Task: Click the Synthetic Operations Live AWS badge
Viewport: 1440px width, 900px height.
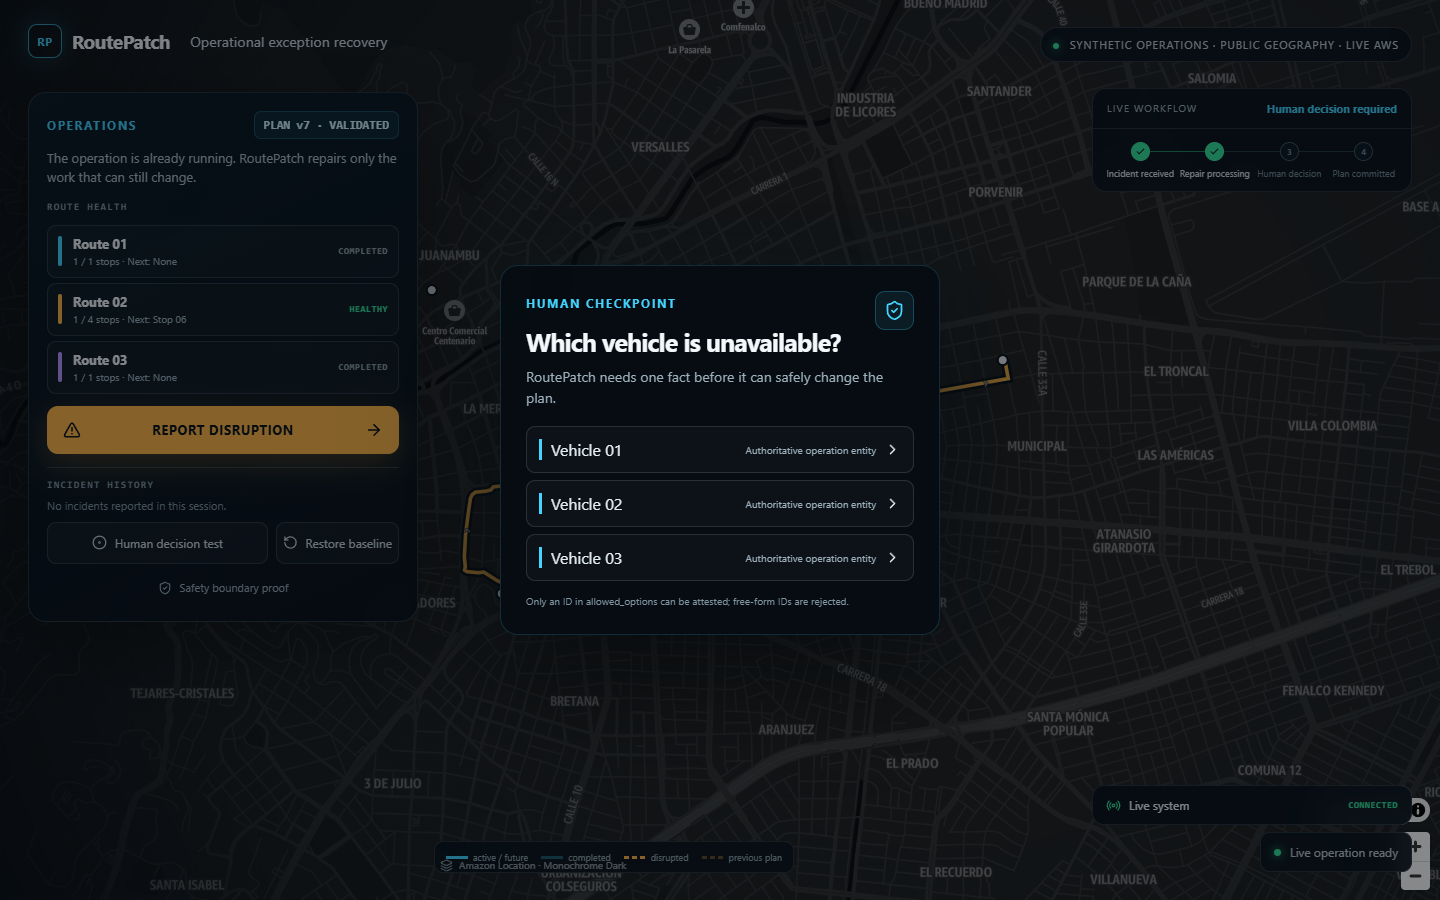Action: click(x=1226, y=45)
